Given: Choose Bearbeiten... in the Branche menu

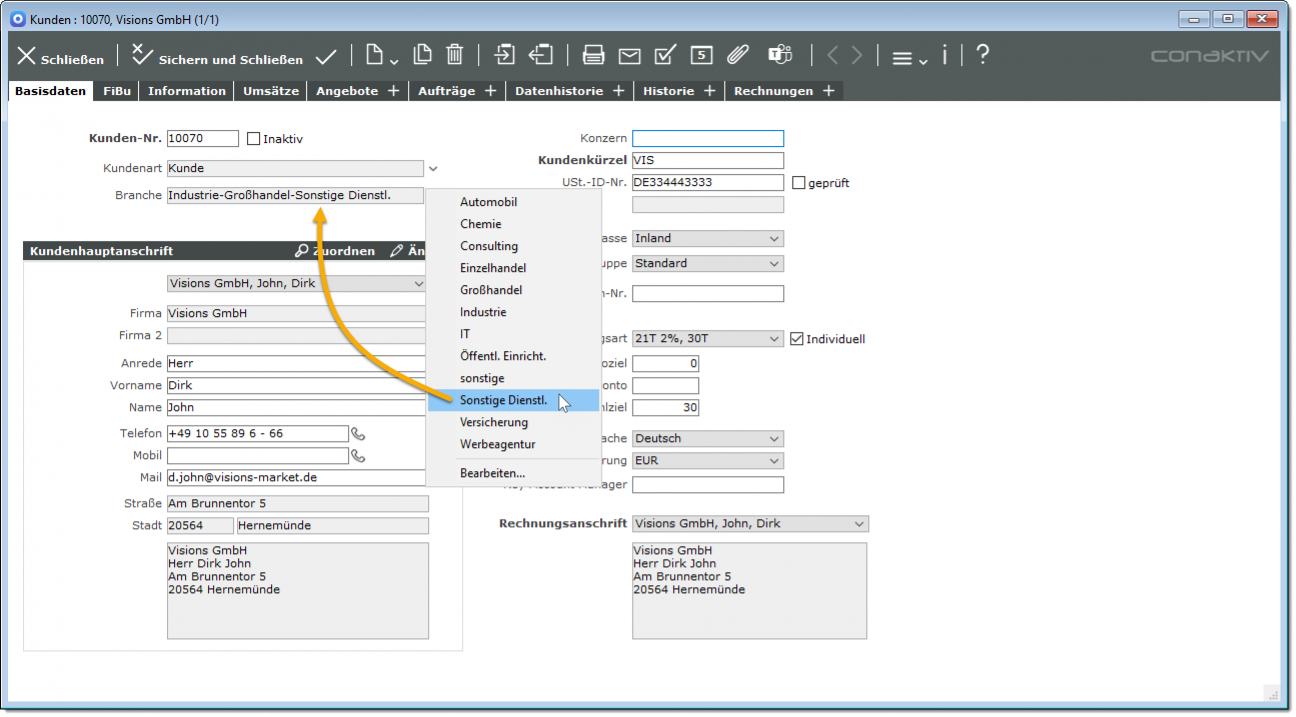Looking at the screenshot, I should tap(492, 473).
